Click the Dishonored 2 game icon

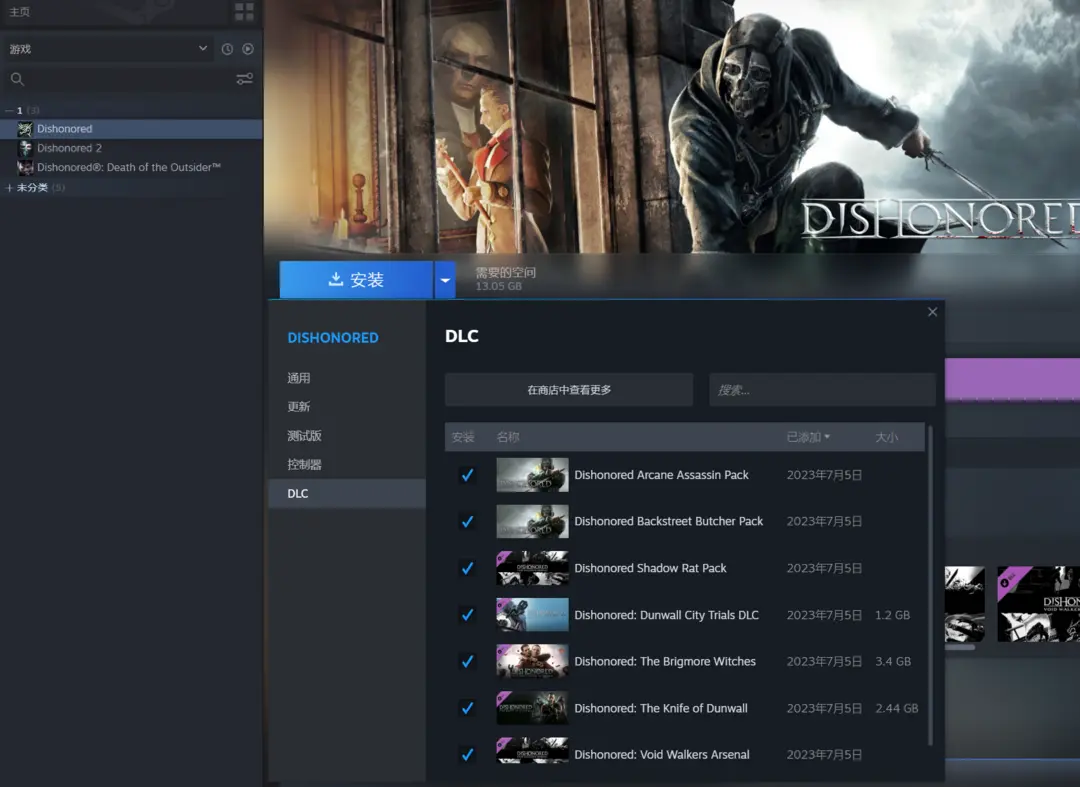(25, 148)
